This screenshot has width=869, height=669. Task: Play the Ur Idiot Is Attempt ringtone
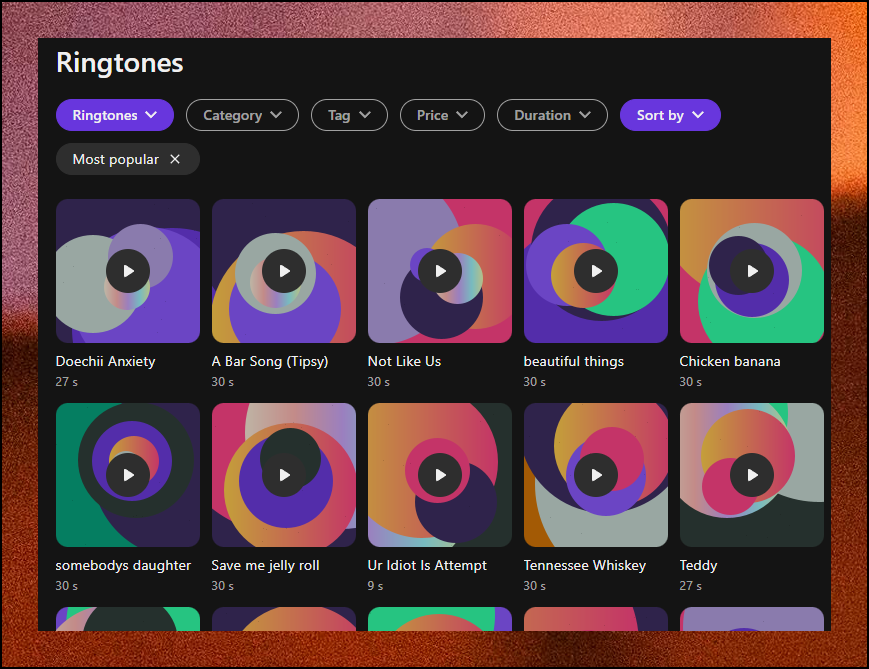click(440, 475)
